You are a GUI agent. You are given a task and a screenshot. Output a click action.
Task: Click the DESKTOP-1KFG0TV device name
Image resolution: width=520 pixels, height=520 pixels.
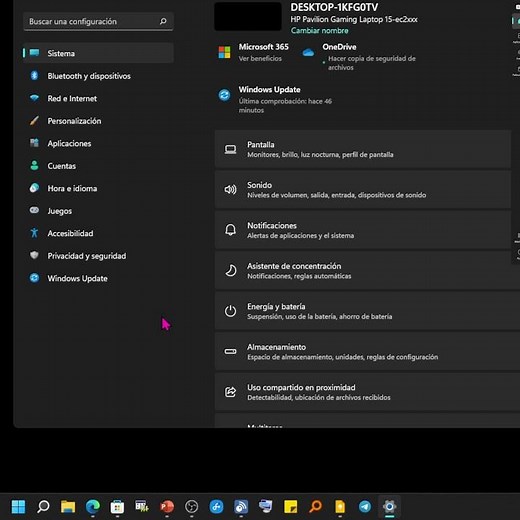pos(334,7)
